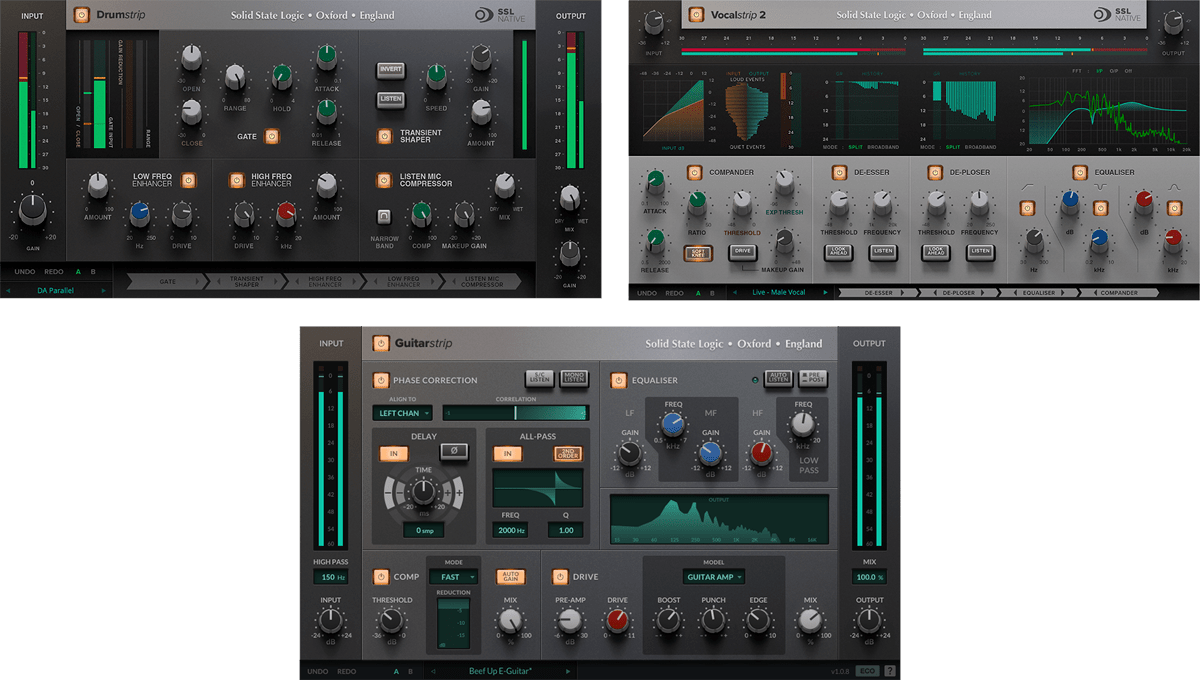Image resolution: width=1200 pixels, height=680 pixels.
Task: Click the De-Ploser power icon
Action: pyautogui.click(x=933, y=172)
